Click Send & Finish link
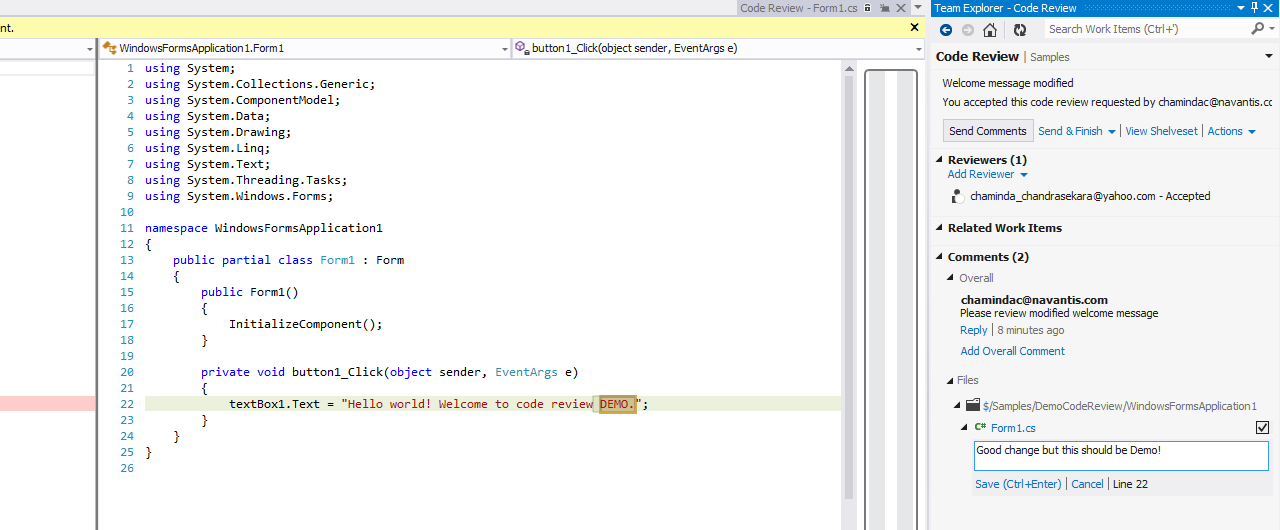Viewport: 1280px width, 530px height. point(1070,131)
